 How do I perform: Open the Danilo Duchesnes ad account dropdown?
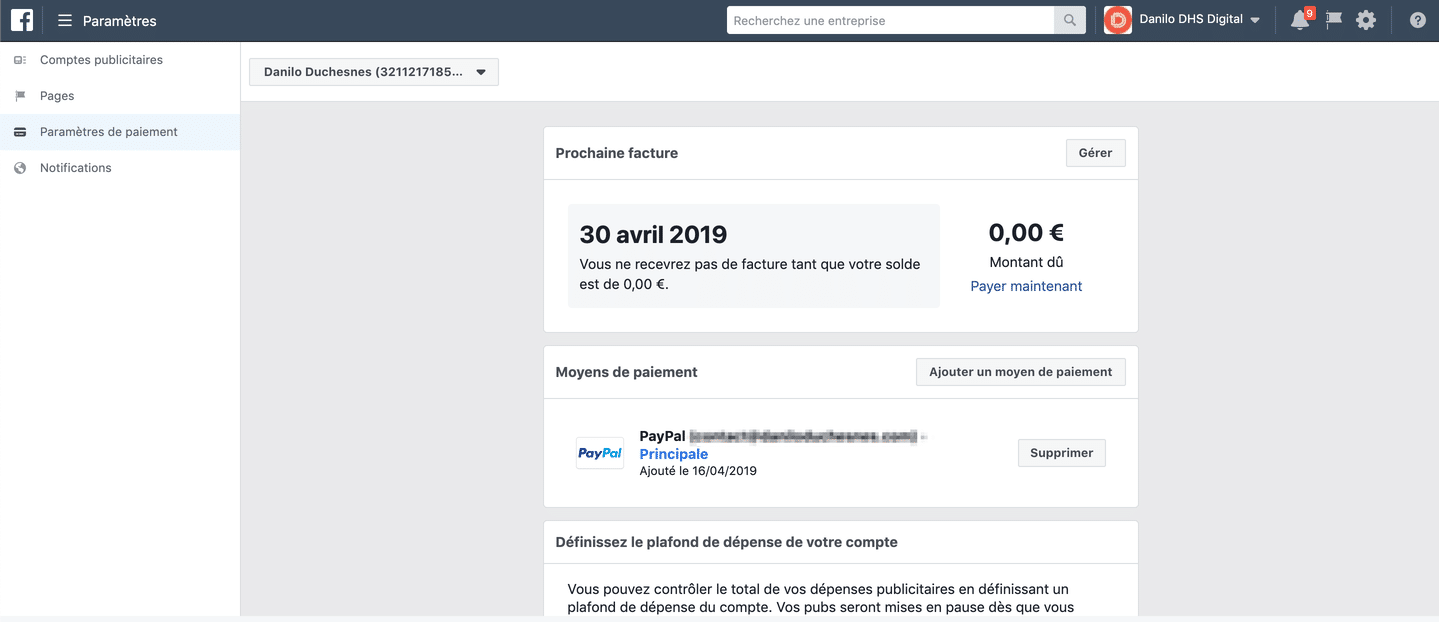[x=374, y=72]
